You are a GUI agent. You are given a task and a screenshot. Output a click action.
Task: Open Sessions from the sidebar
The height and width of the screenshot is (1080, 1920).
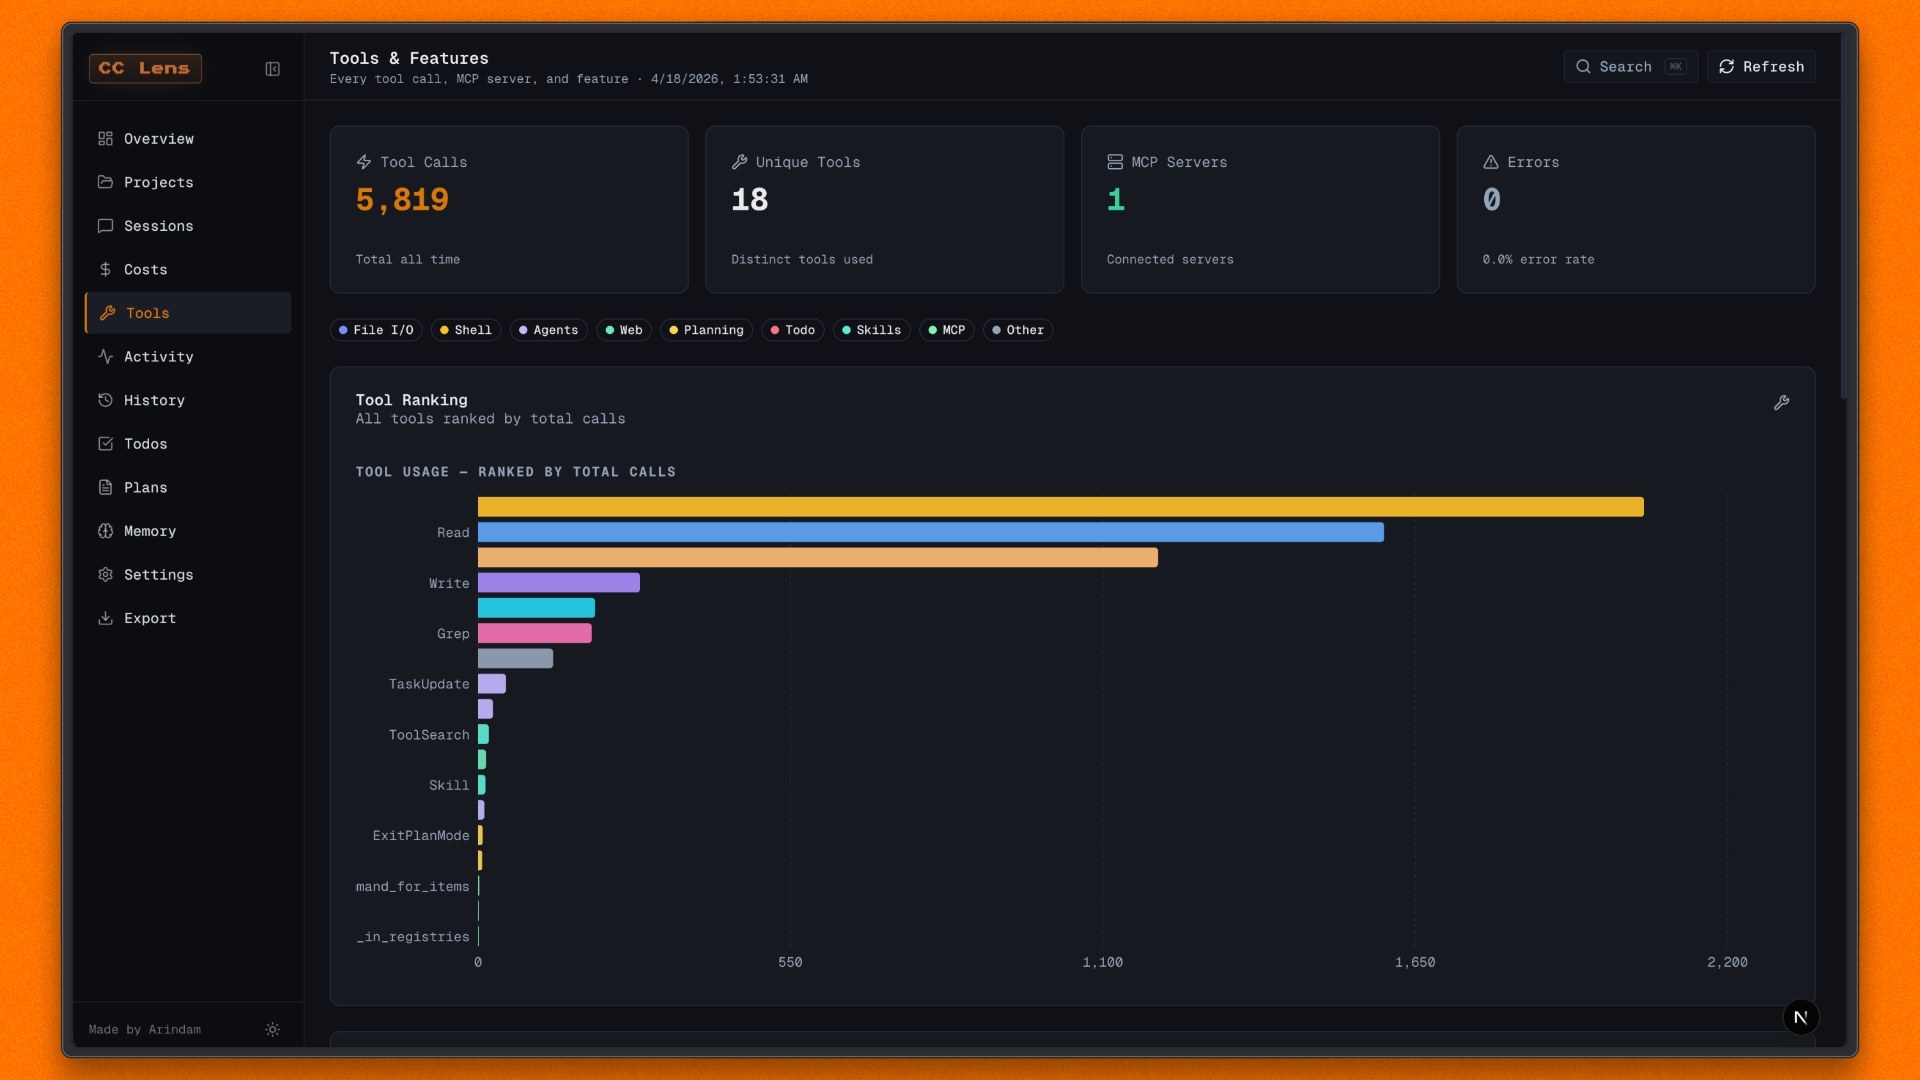157,226
